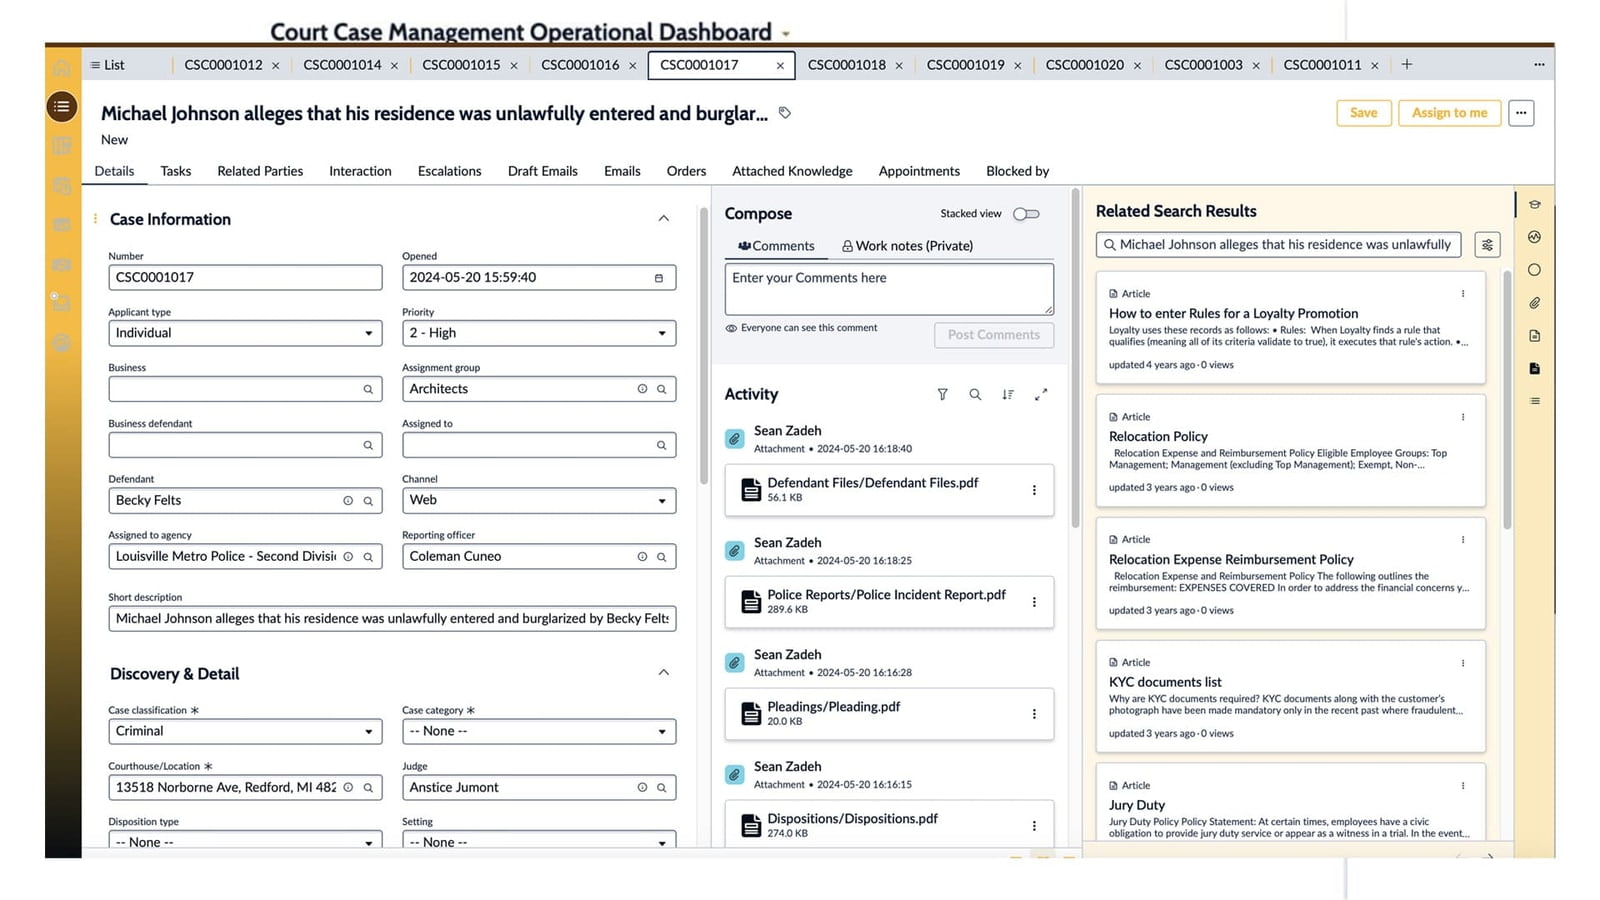Search within the Activity stream
This screenshot has height=900, width=1600.
[975, 395]
